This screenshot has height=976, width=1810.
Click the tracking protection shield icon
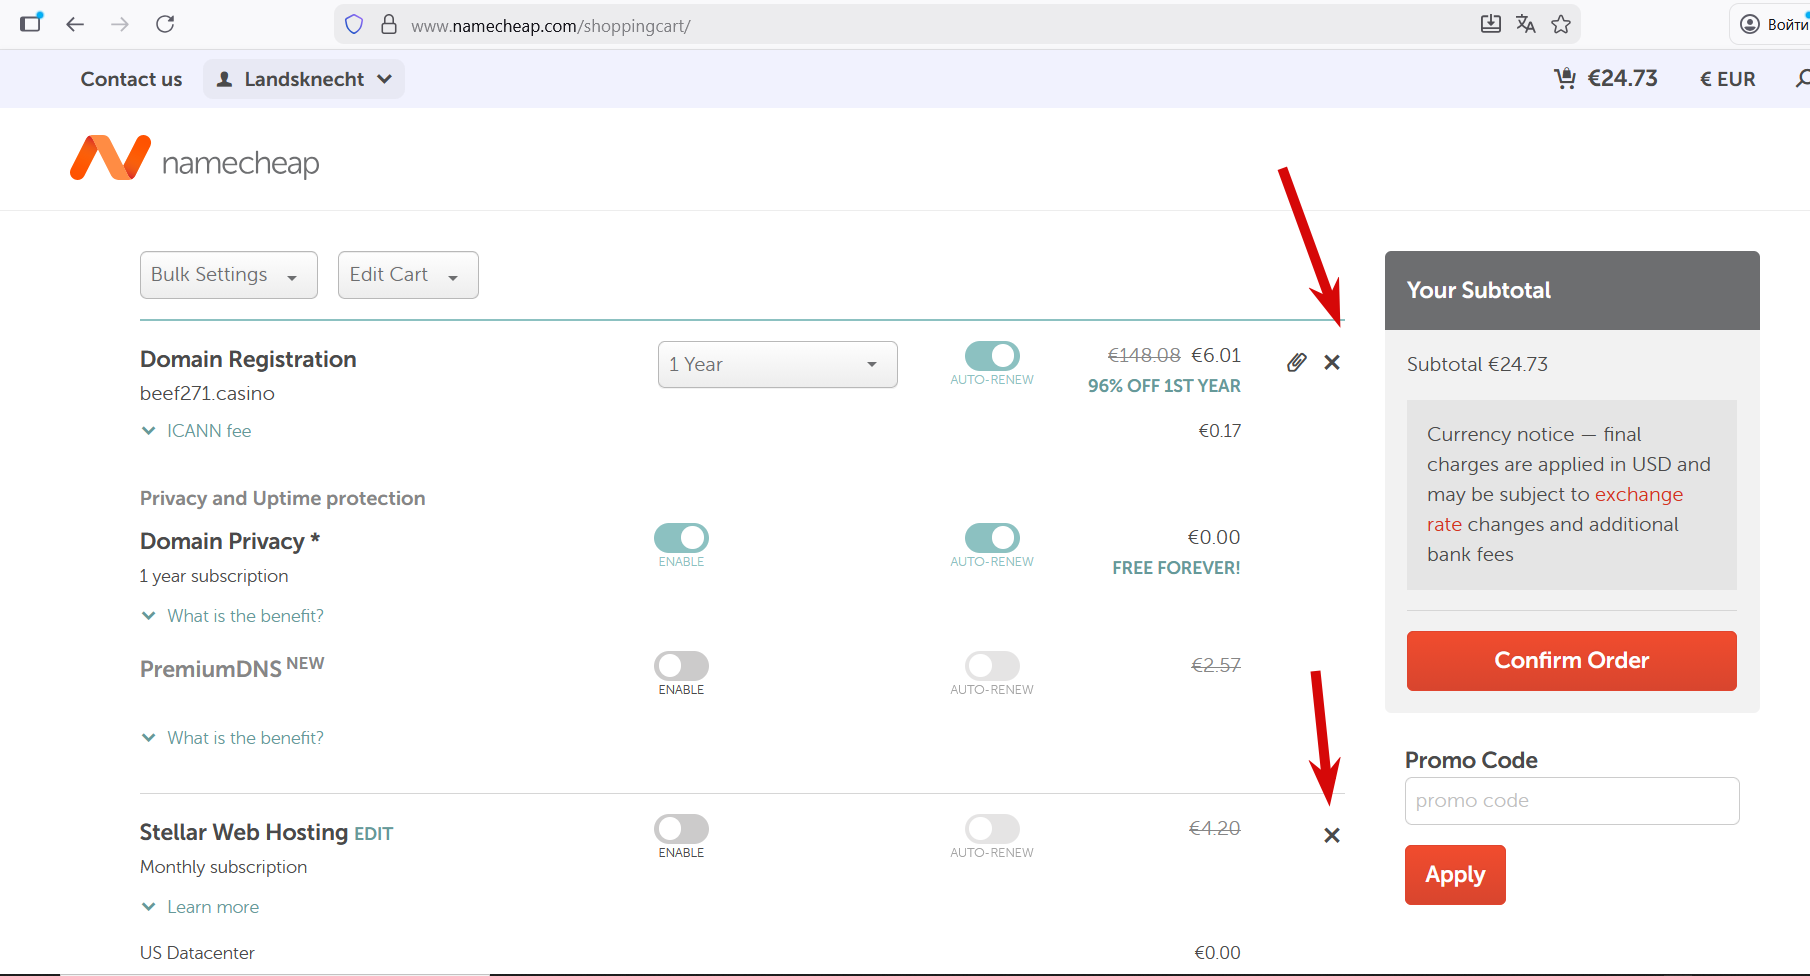(x=354, y=25)
